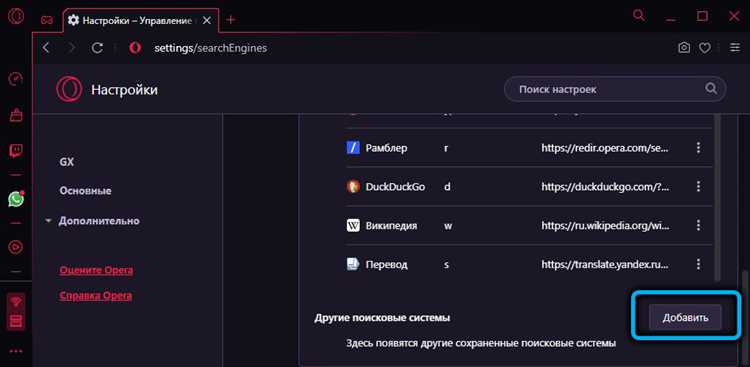This screenshot has height=367, width=750.
Task: Select the Рамблер name text
Action: click(x=386, y=148)
